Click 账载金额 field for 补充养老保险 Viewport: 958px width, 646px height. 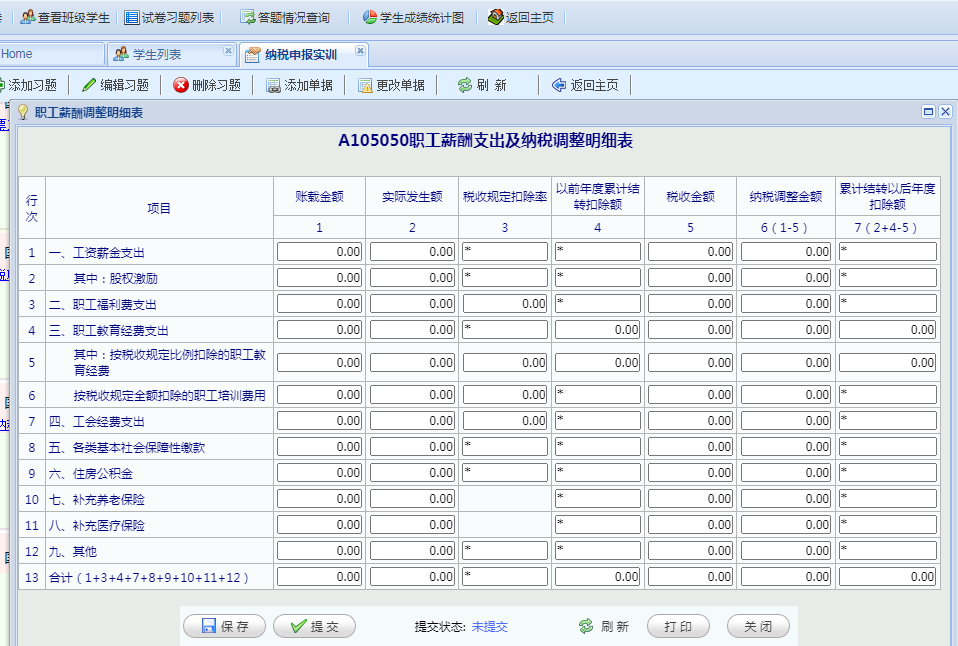pos(320,499)
